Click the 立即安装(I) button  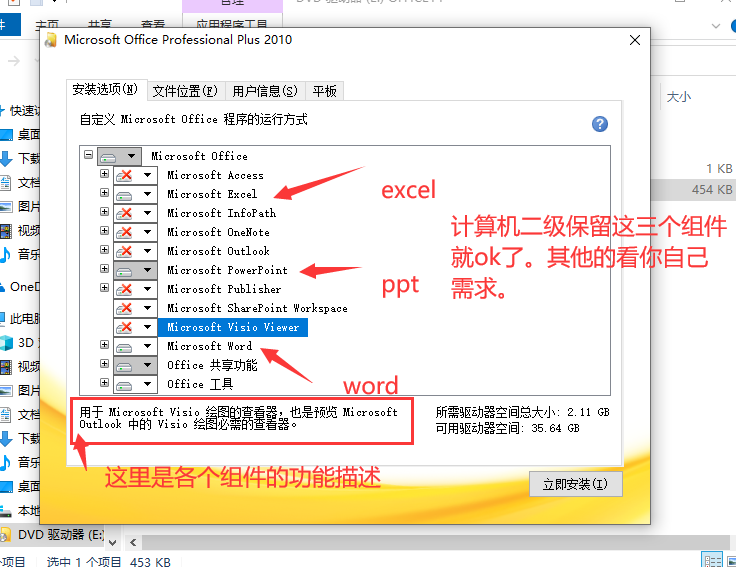[575, 484]
